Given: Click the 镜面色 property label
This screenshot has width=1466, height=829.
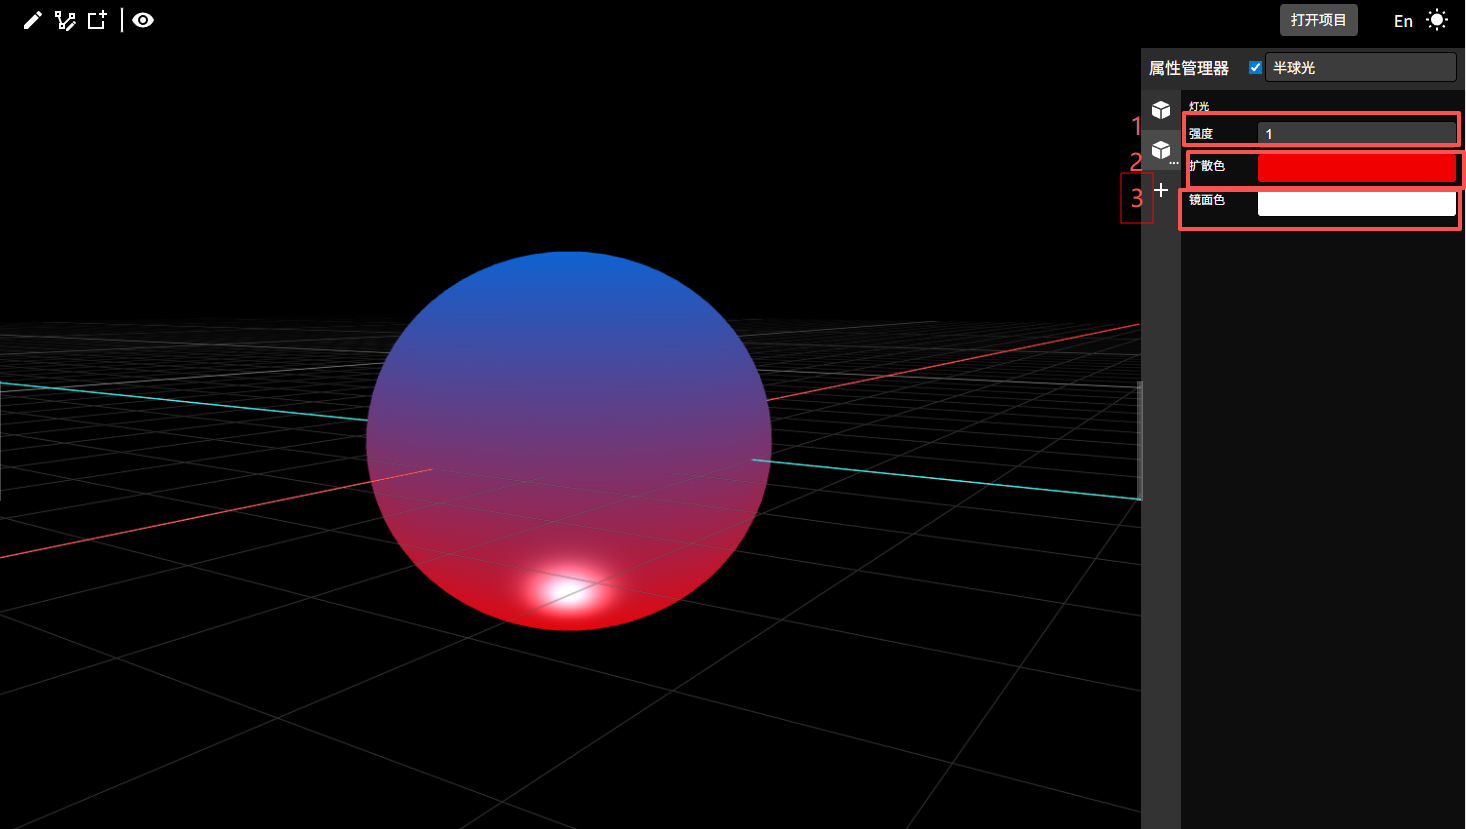Looking at the screenshot, I should coord(1207,200).
